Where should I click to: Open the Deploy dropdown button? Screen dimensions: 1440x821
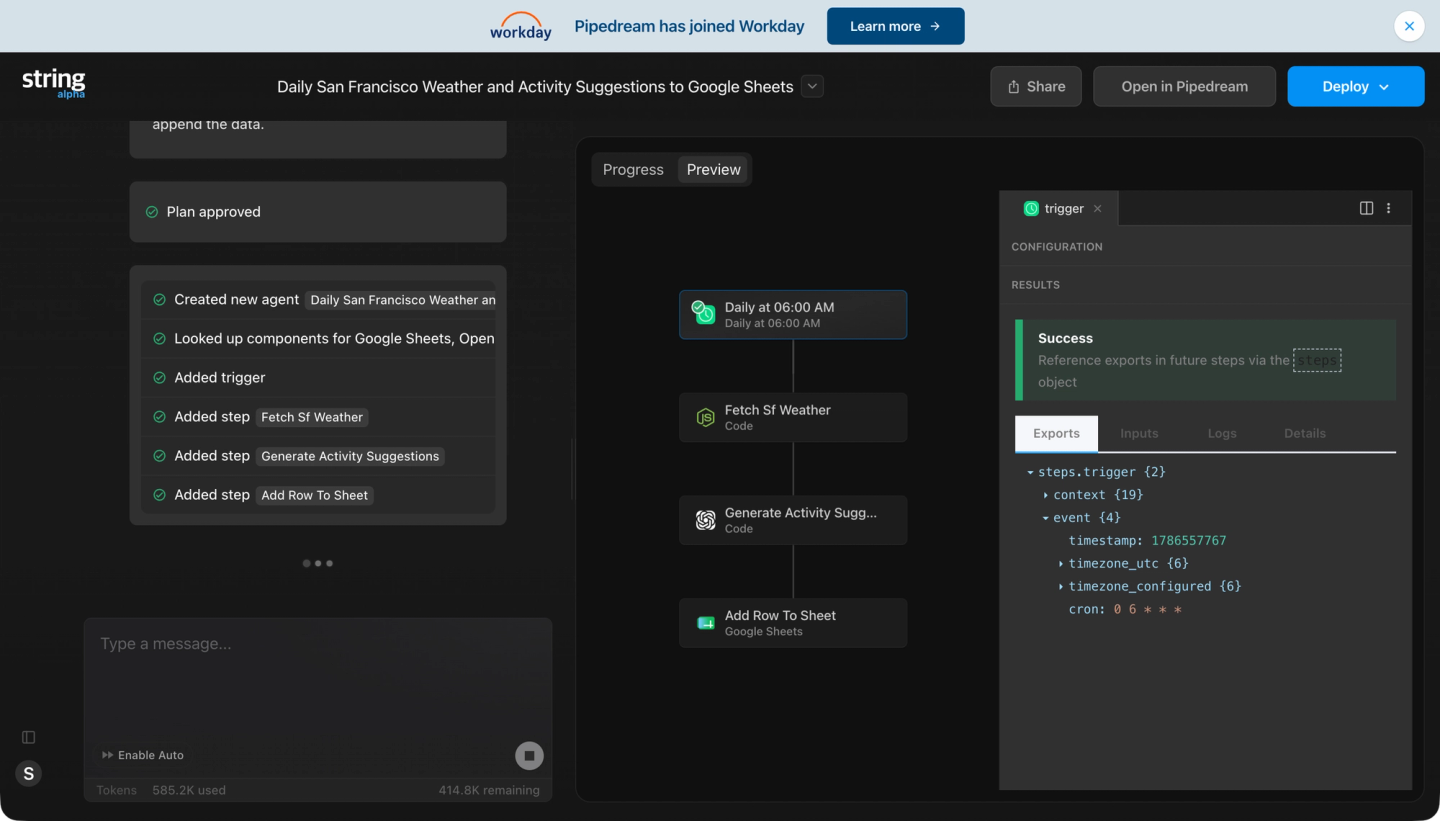tap(1355, 86)
